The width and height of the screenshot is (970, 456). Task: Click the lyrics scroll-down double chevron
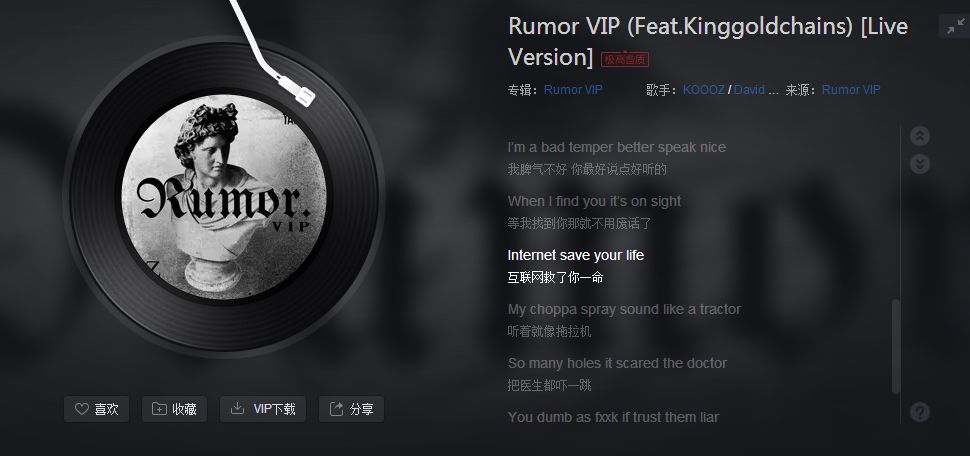tap(920, 164)
